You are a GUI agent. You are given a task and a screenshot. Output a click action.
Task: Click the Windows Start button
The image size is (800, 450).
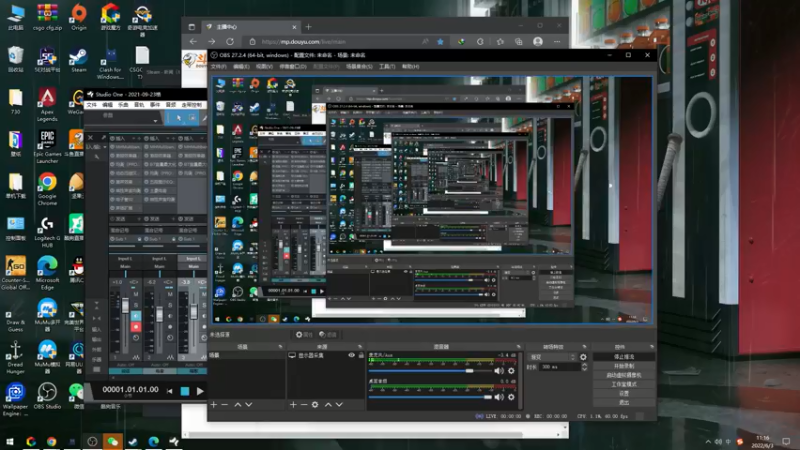point(10,441)
